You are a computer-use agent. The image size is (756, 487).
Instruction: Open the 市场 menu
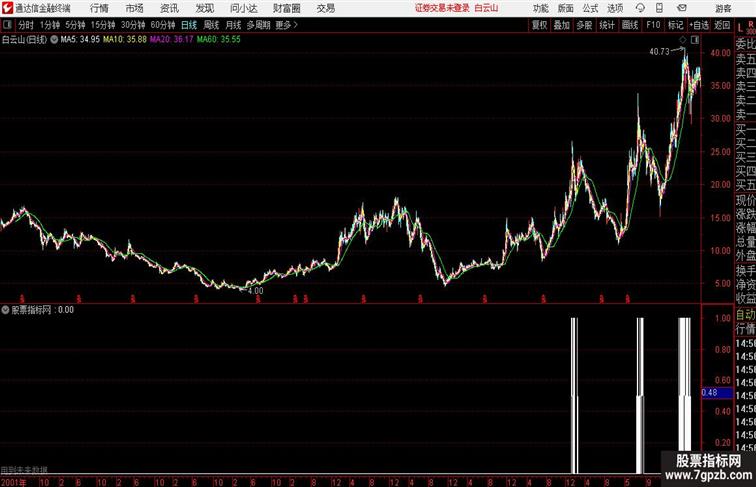tap(135, 8)
